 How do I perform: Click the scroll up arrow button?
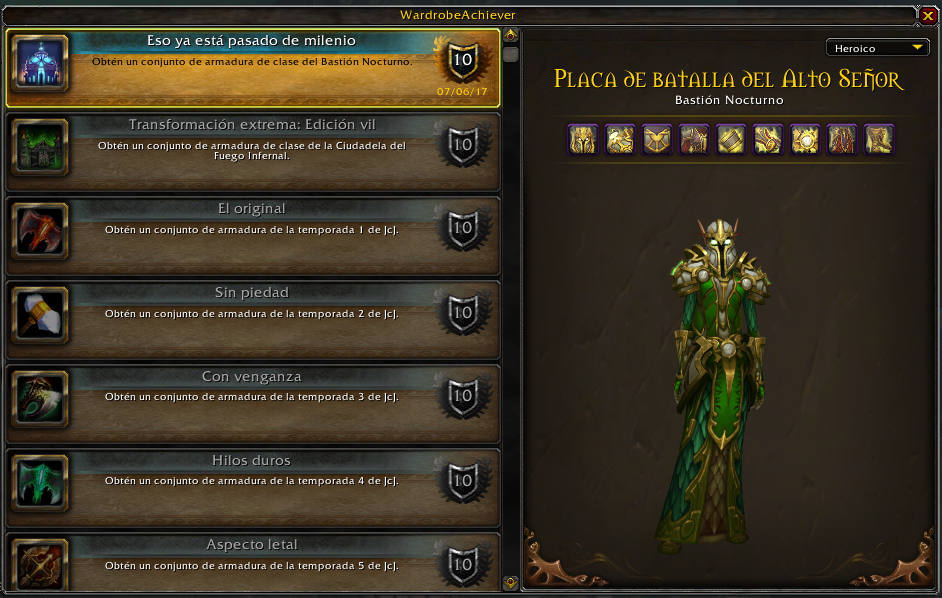pyautogui.click(x=511, y=35)
